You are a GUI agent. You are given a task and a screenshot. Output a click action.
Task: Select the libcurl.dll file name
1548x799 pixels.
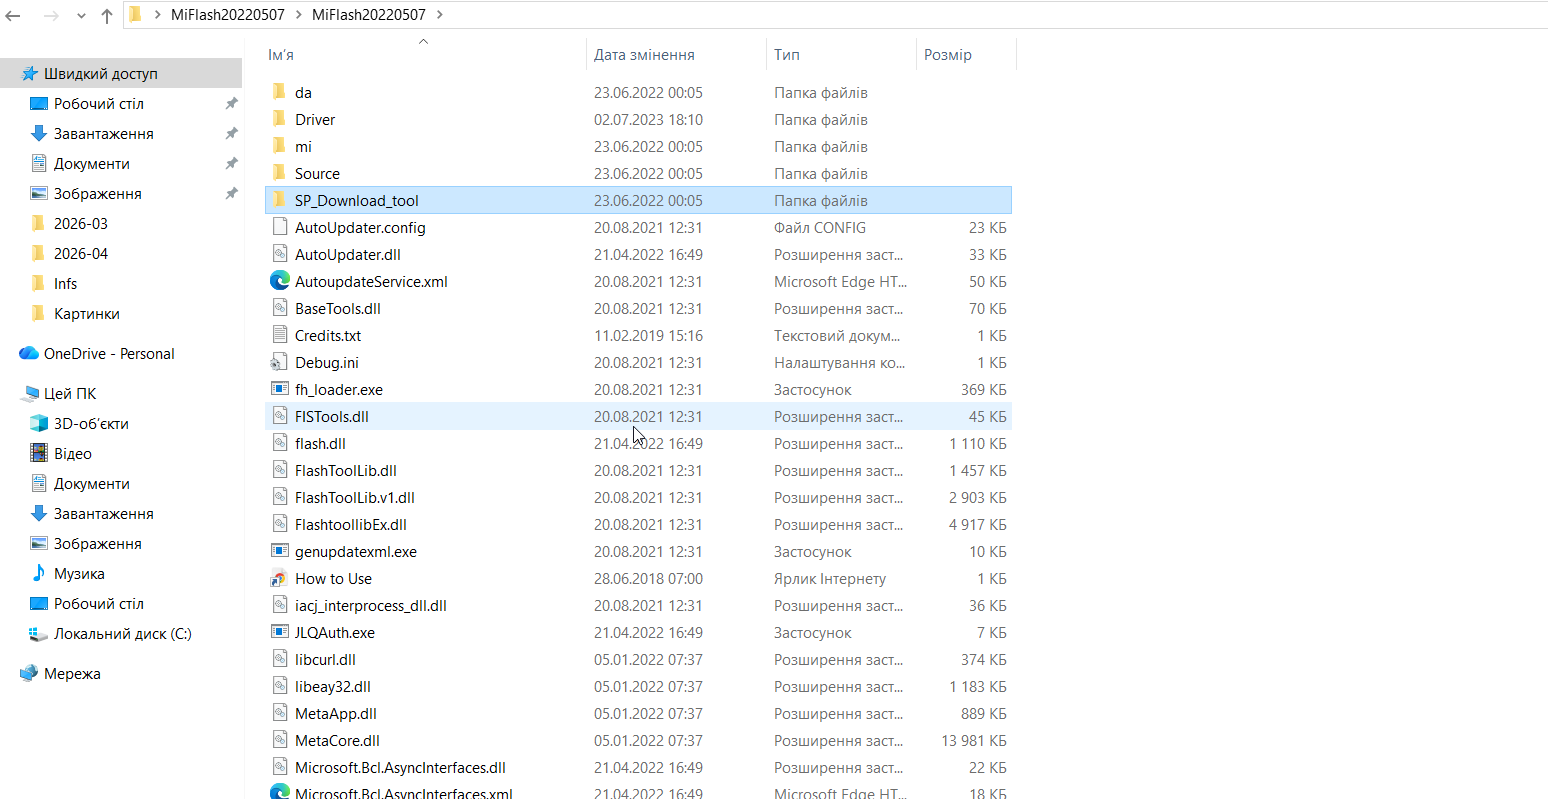pyautogui.click(x=325, y=660)
